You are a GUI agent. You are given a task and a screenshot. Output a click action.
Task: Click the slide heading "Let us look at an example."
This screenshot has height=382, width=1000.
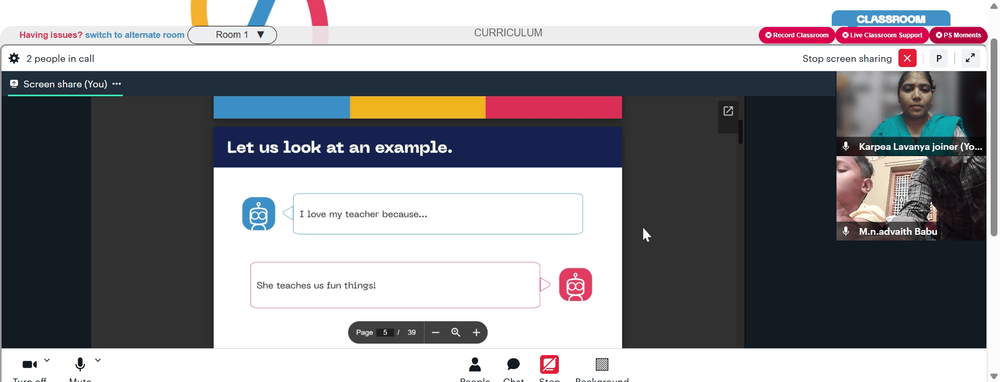click(339, 147)
